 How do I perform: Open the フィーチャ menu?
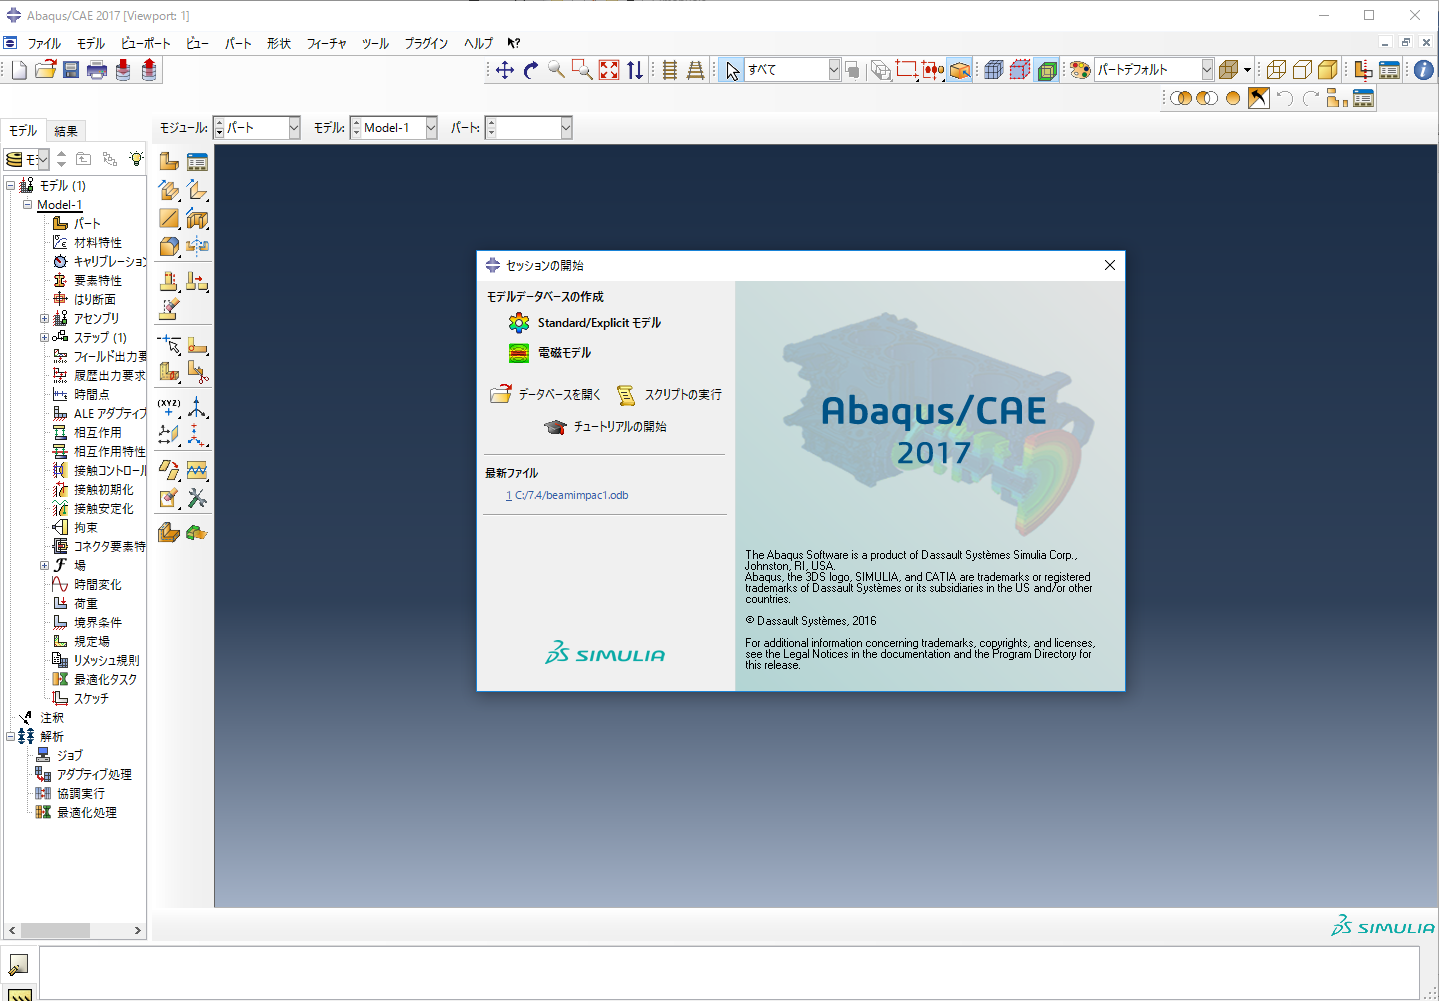[x=326, y=43]
